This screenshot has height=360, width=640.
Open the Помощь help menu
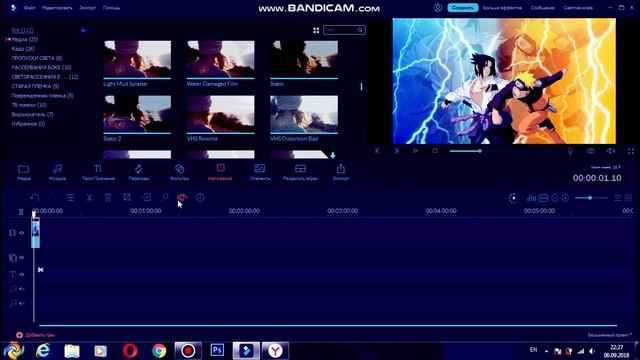click(111, 8)
